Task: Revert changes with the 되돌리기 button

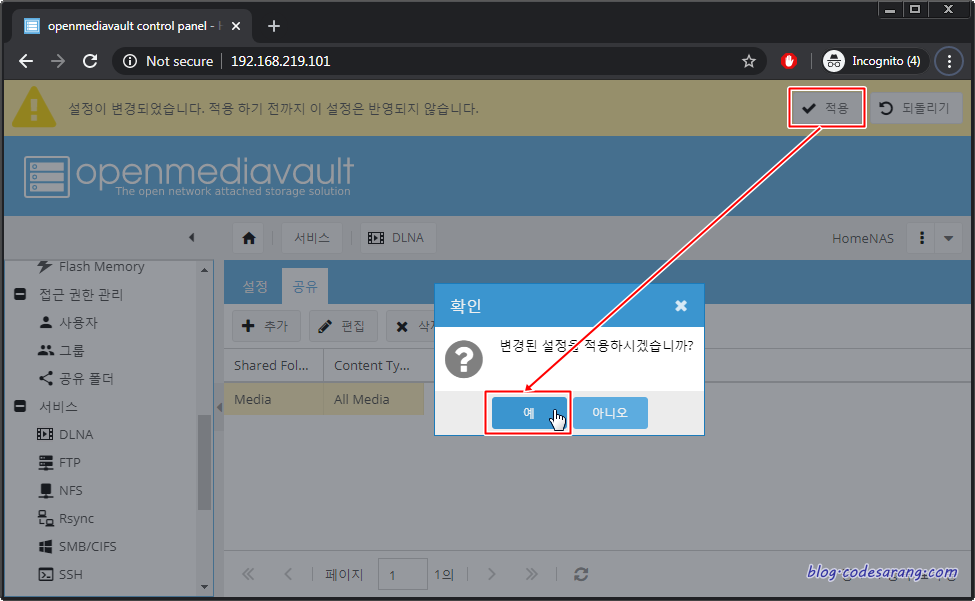Action: click(x=915, y=108)
